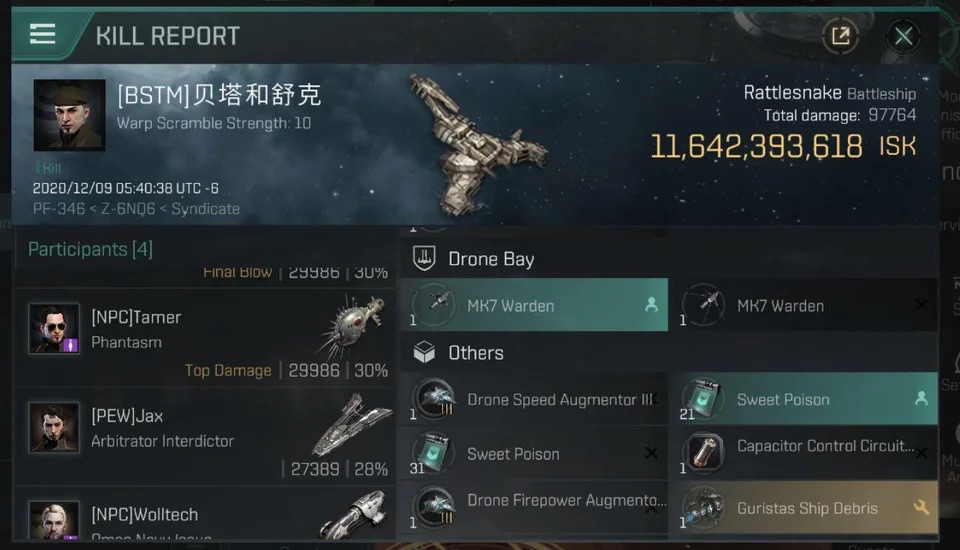Screen dimensions: 960x550
Task: Click the Participants [4] header
Action: pyautogui.click(x=90, y=249)
